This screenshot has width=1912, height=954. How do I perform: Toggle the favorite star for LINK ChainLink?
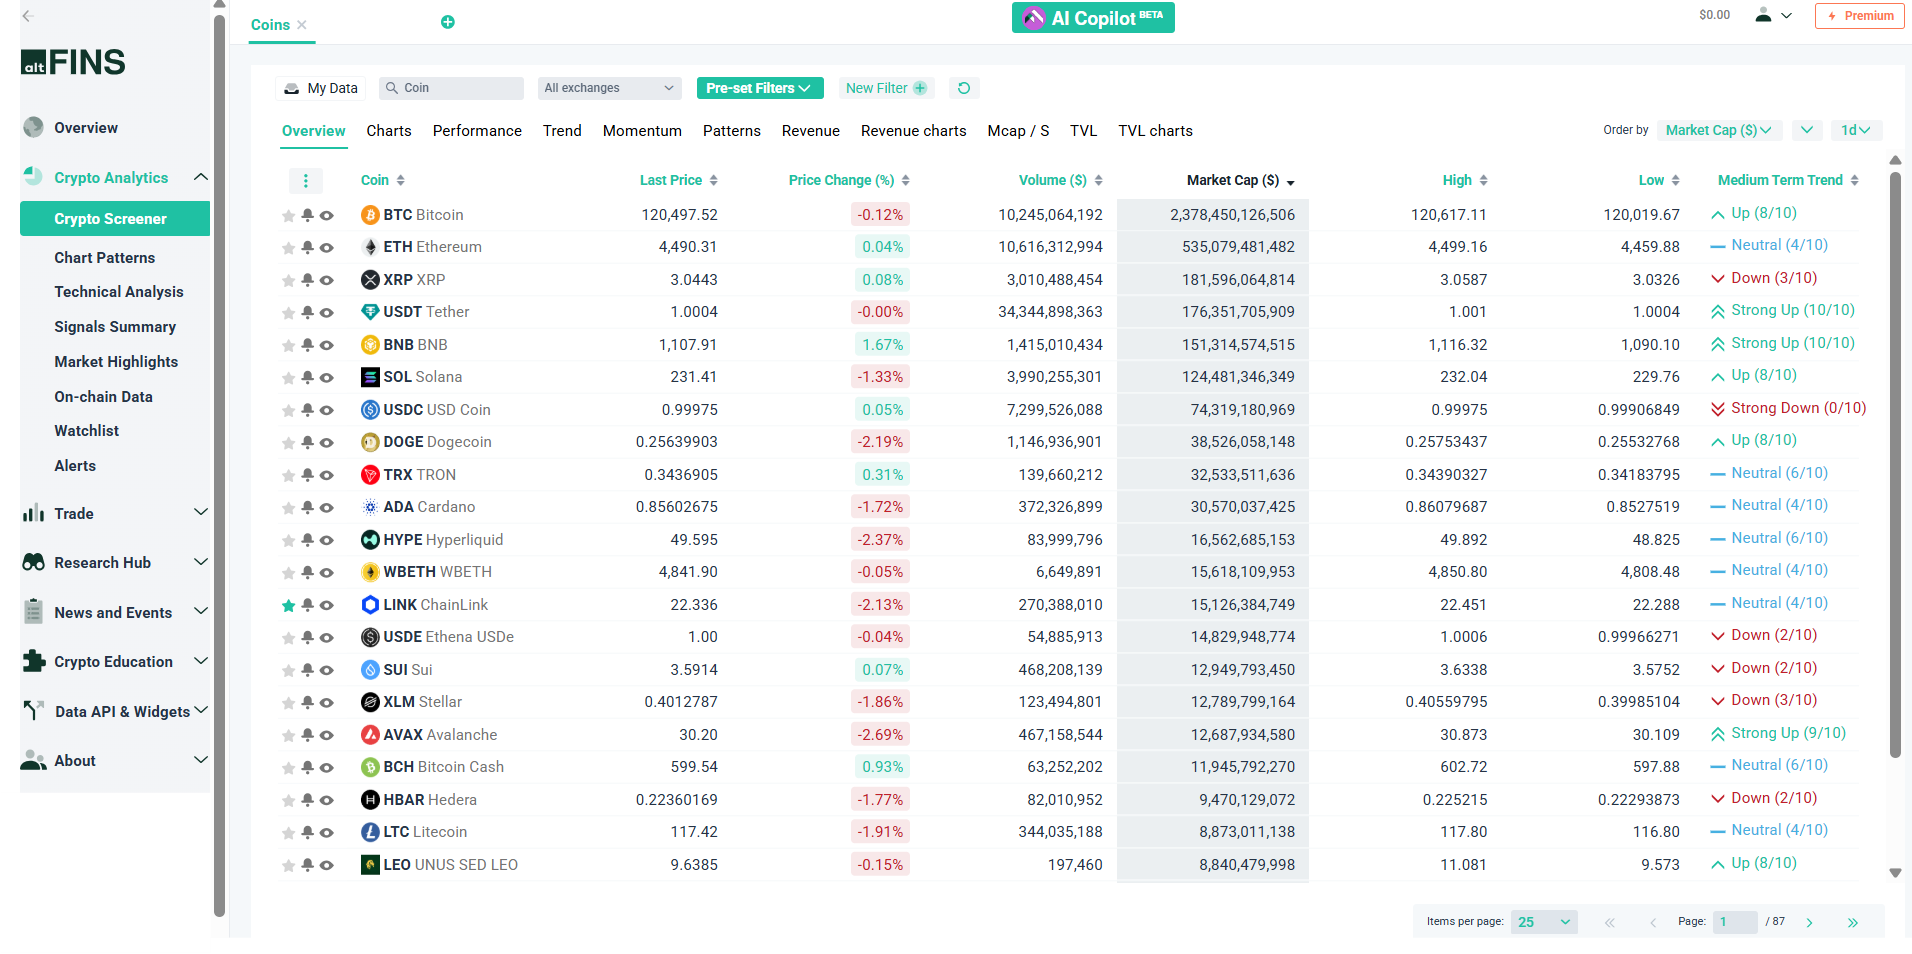[289, 605]
